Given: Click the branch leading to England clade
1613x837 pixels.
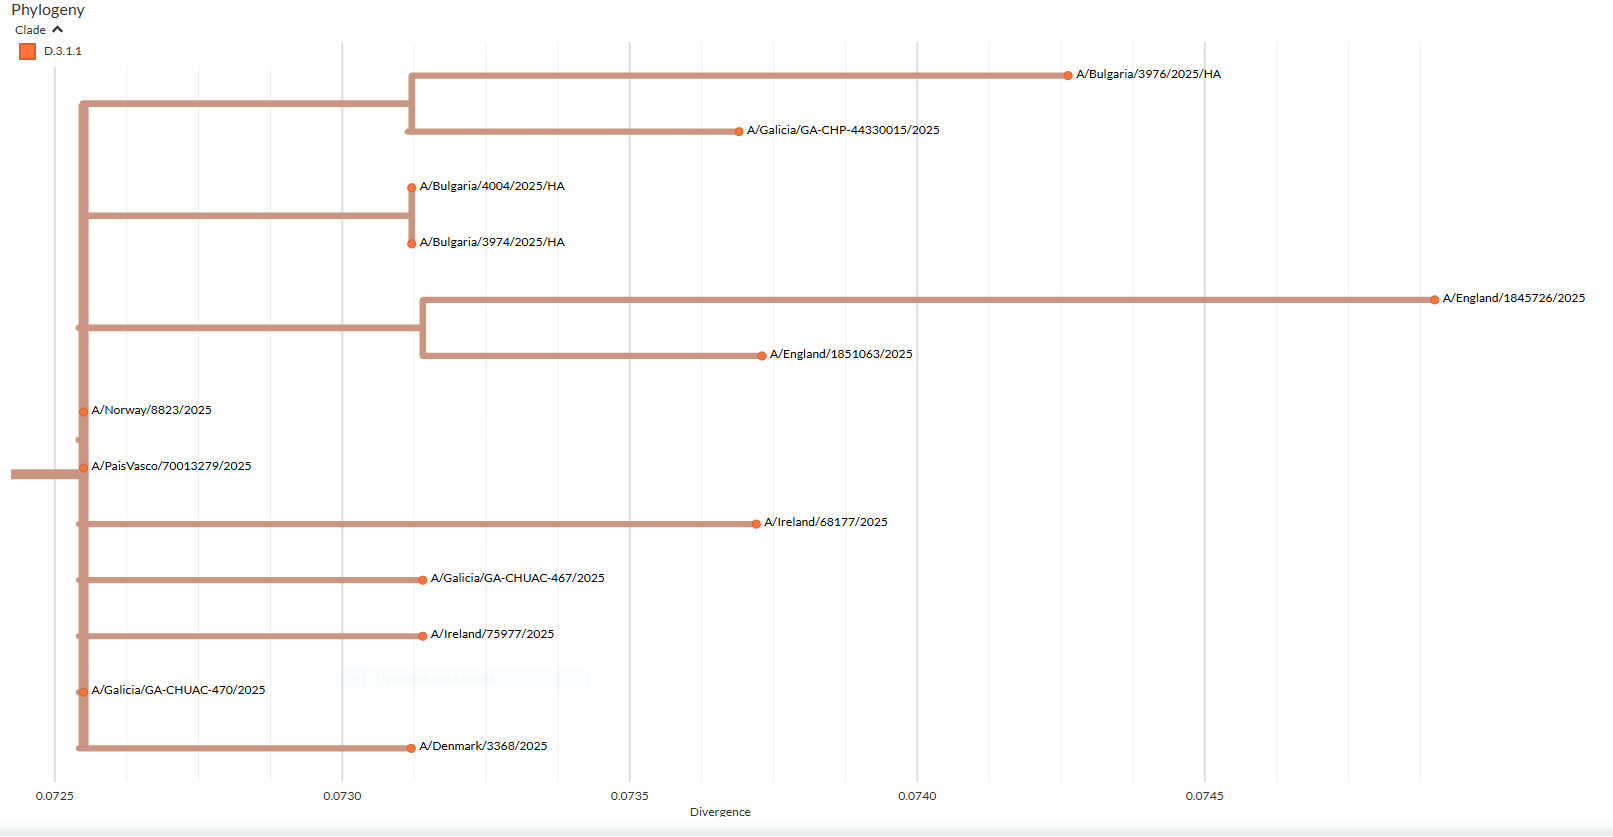Looking at the screenshot, I should pos(250,327).
